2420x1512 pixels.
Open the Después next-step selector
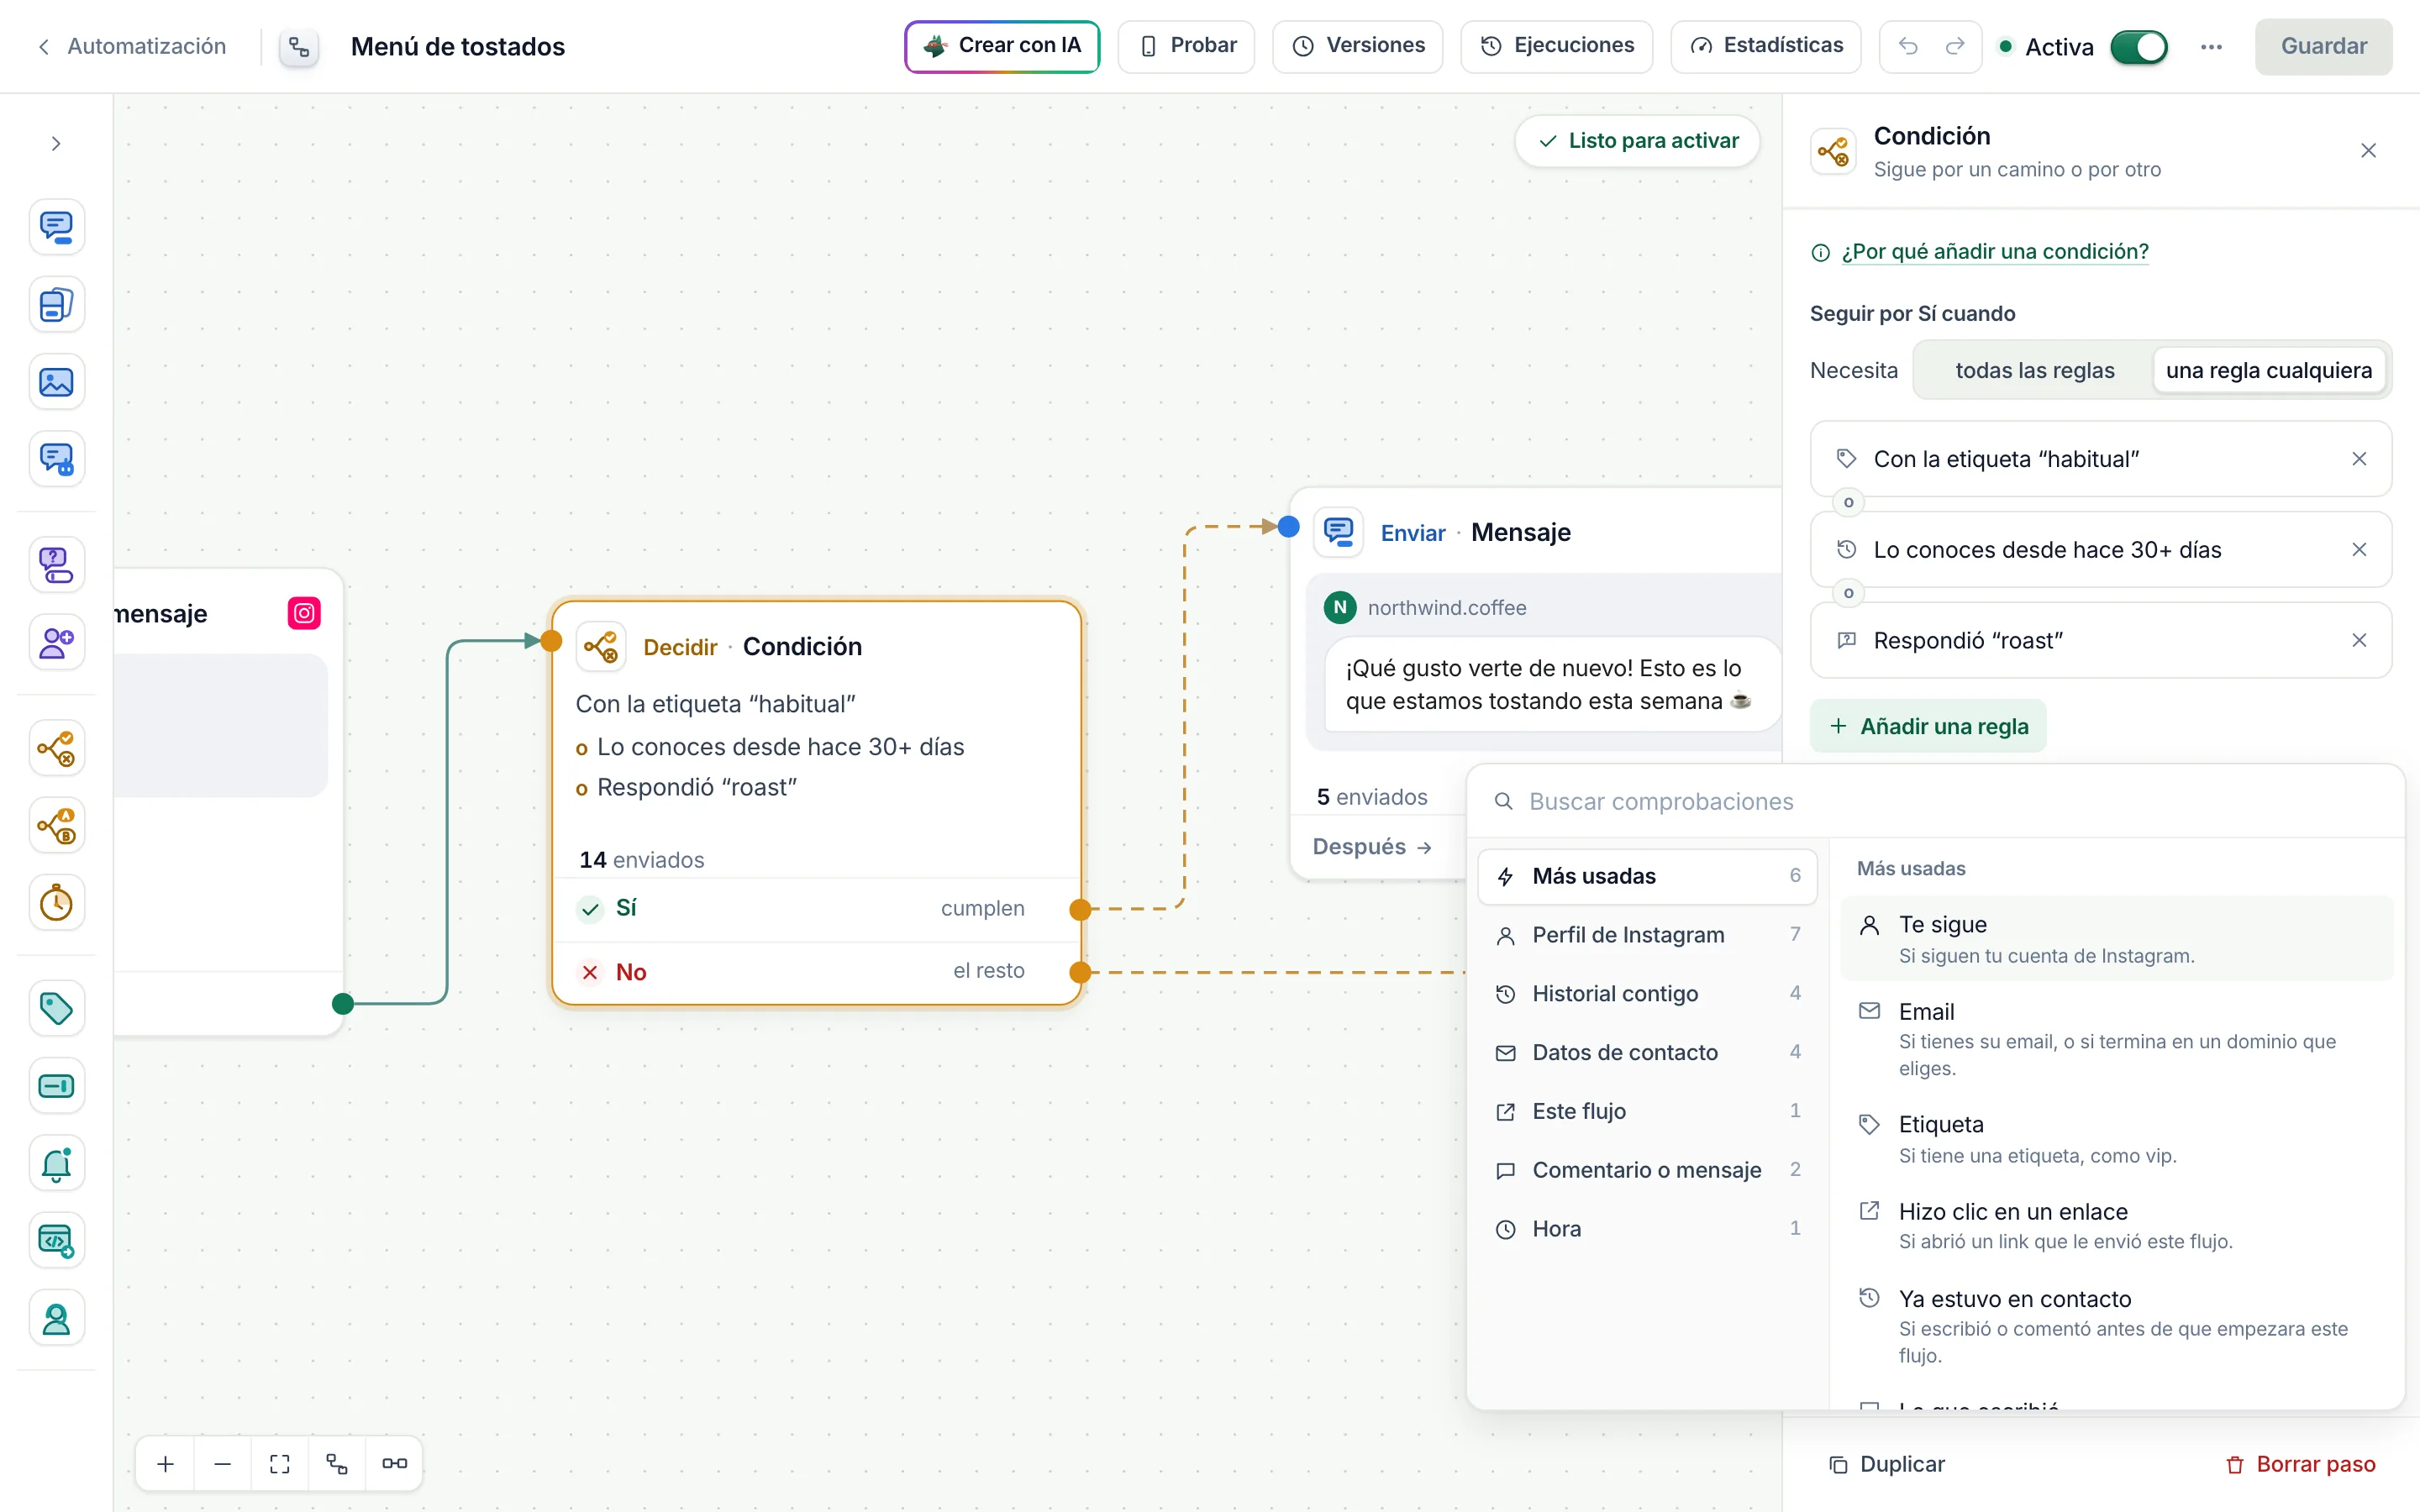pos(1372,847)
